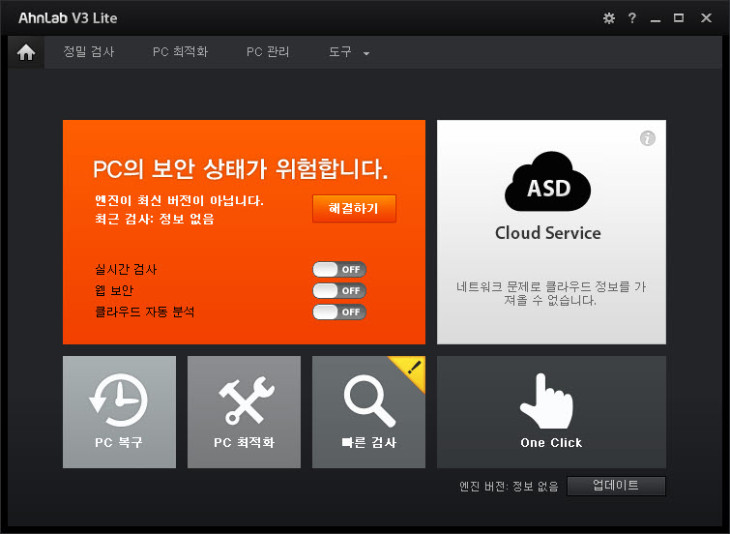
Task: Minimize the AhnLab V3 Lite window
Action: point(656,19)
